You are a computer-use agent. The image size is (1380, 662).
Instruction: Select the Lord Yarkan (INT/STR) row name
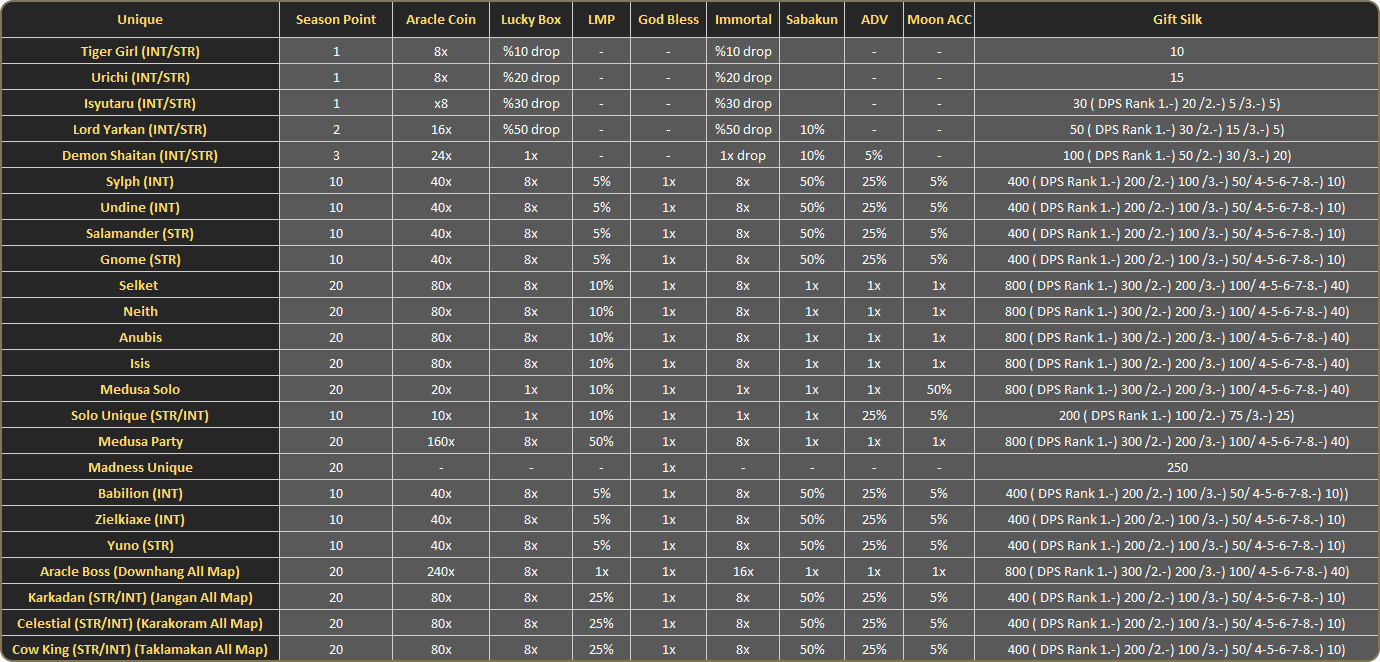(140, 129)
